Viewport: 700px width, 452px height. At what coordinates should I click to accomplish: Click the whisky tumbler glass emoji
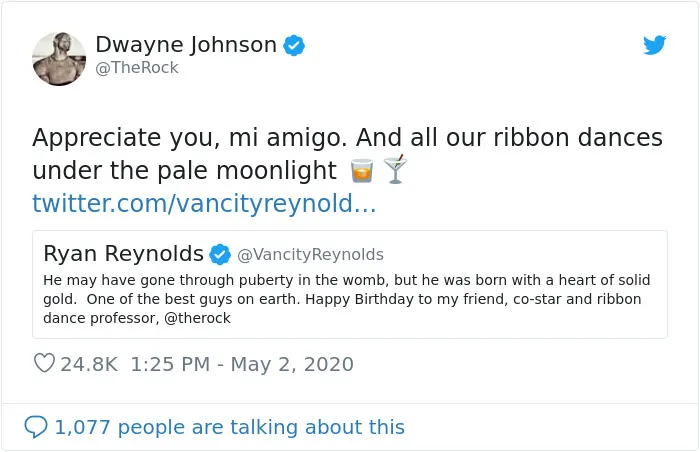(x=362, y=170)
